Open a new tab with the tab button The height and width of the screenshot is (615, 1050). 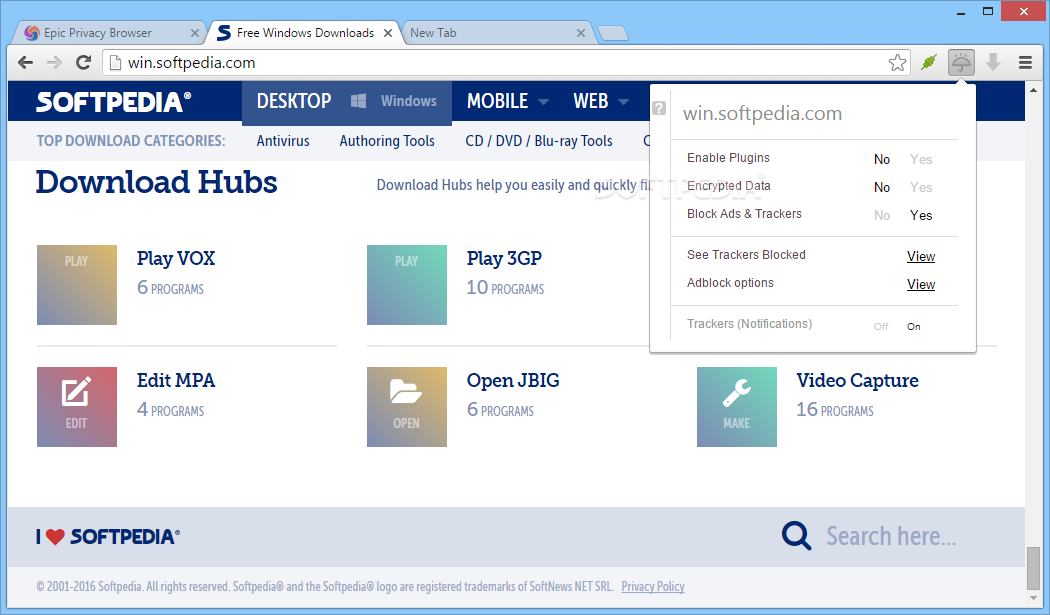pos(613,33)
